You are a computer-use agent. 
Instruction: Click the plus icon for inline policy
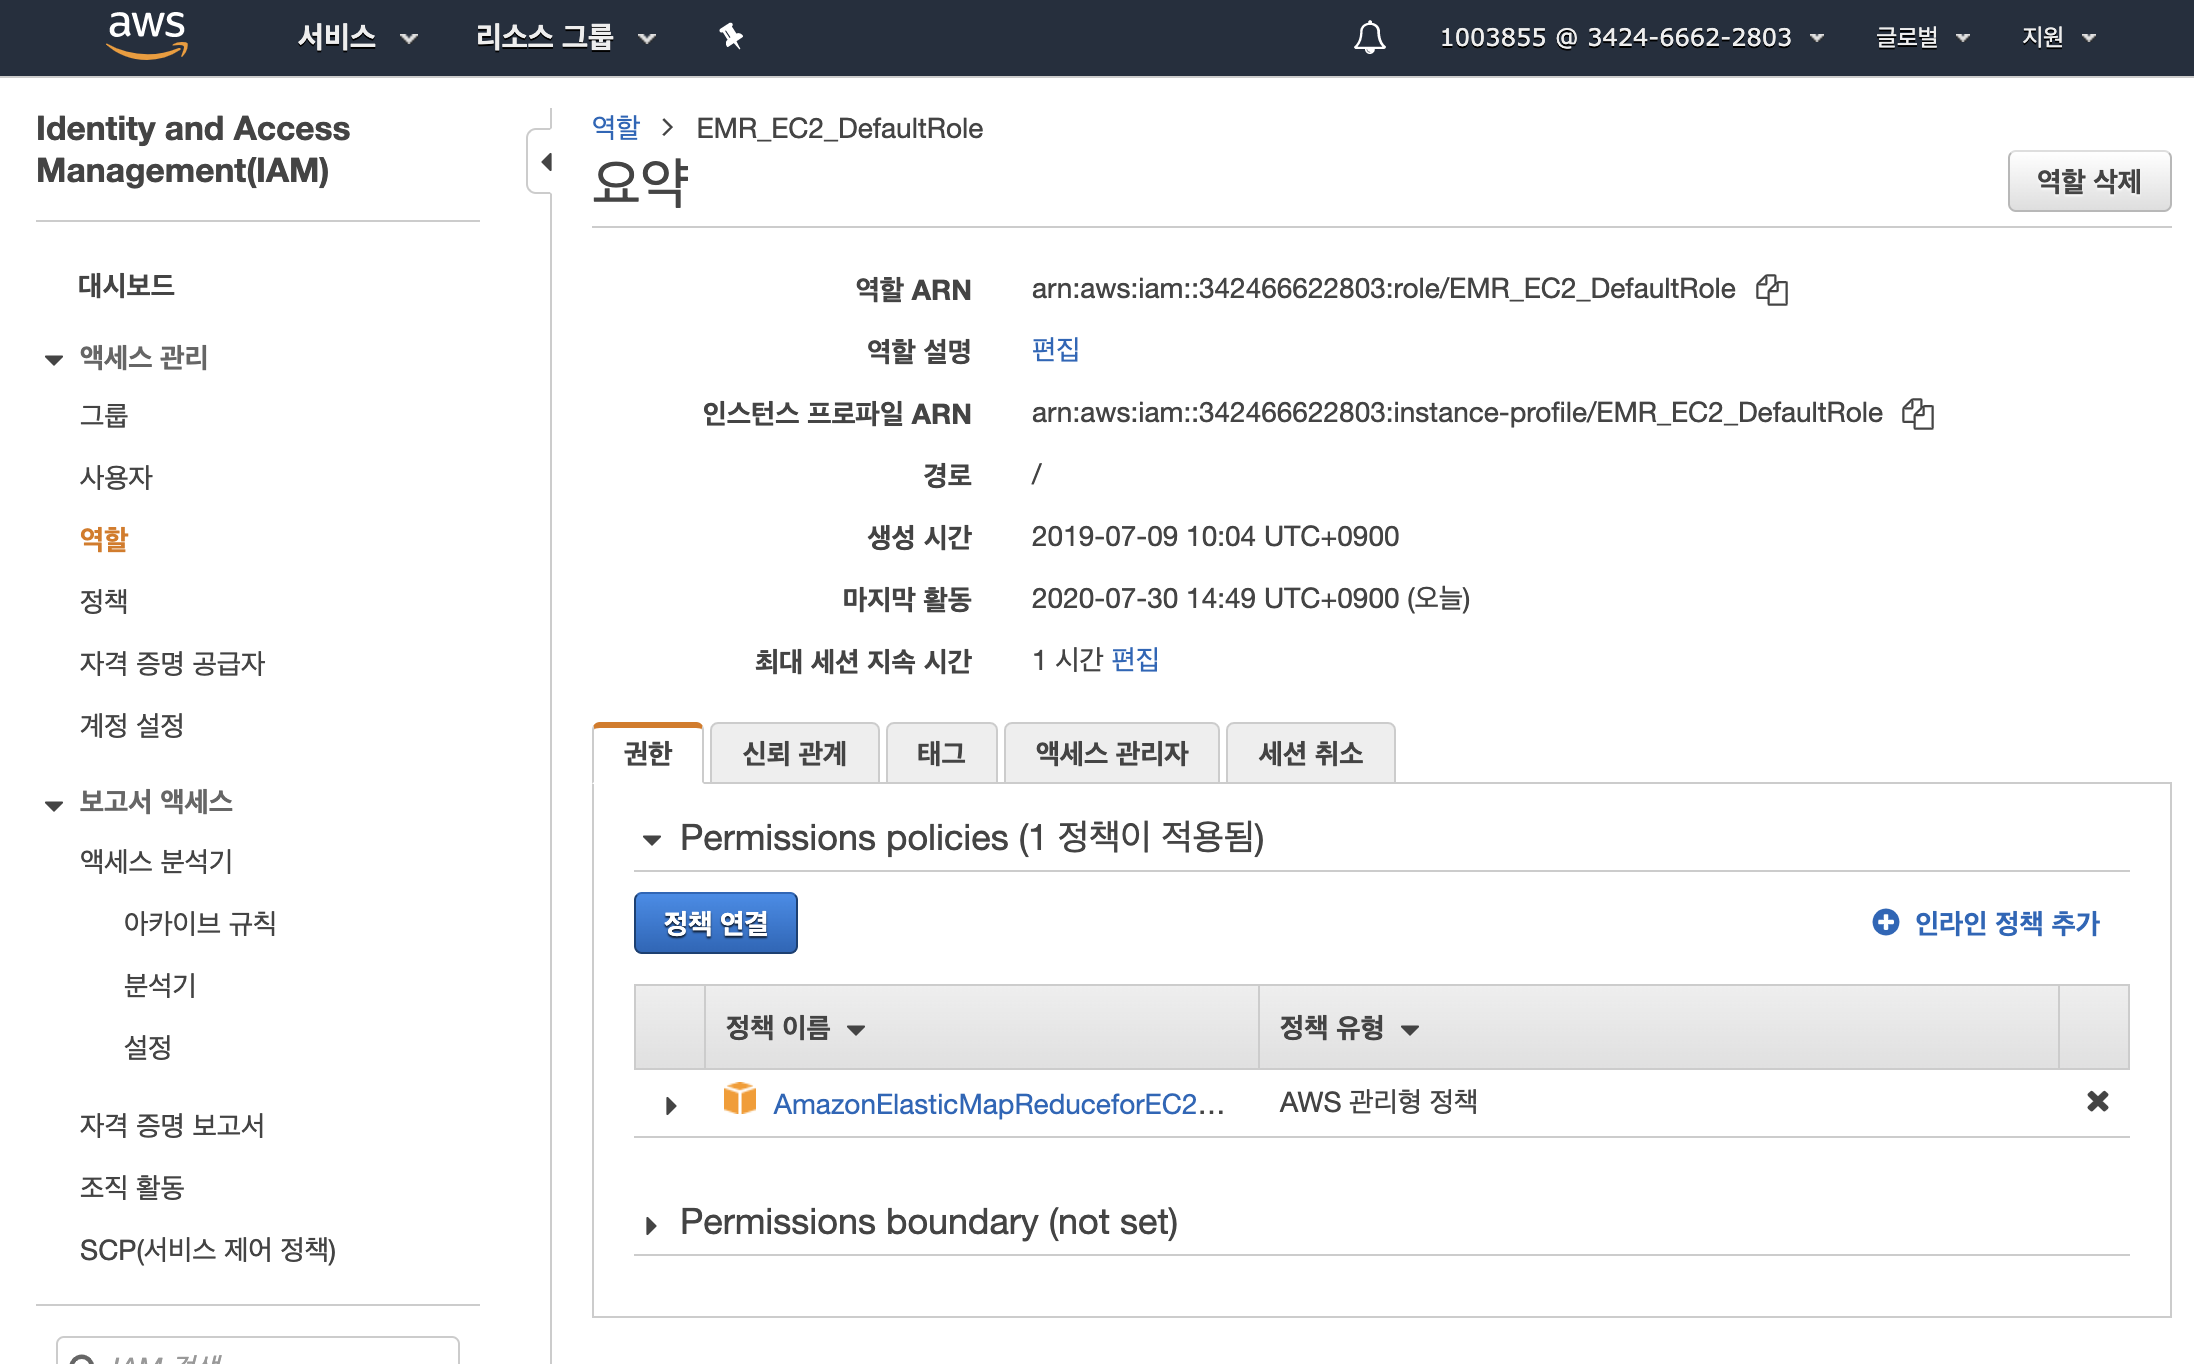click(1885, 922)
